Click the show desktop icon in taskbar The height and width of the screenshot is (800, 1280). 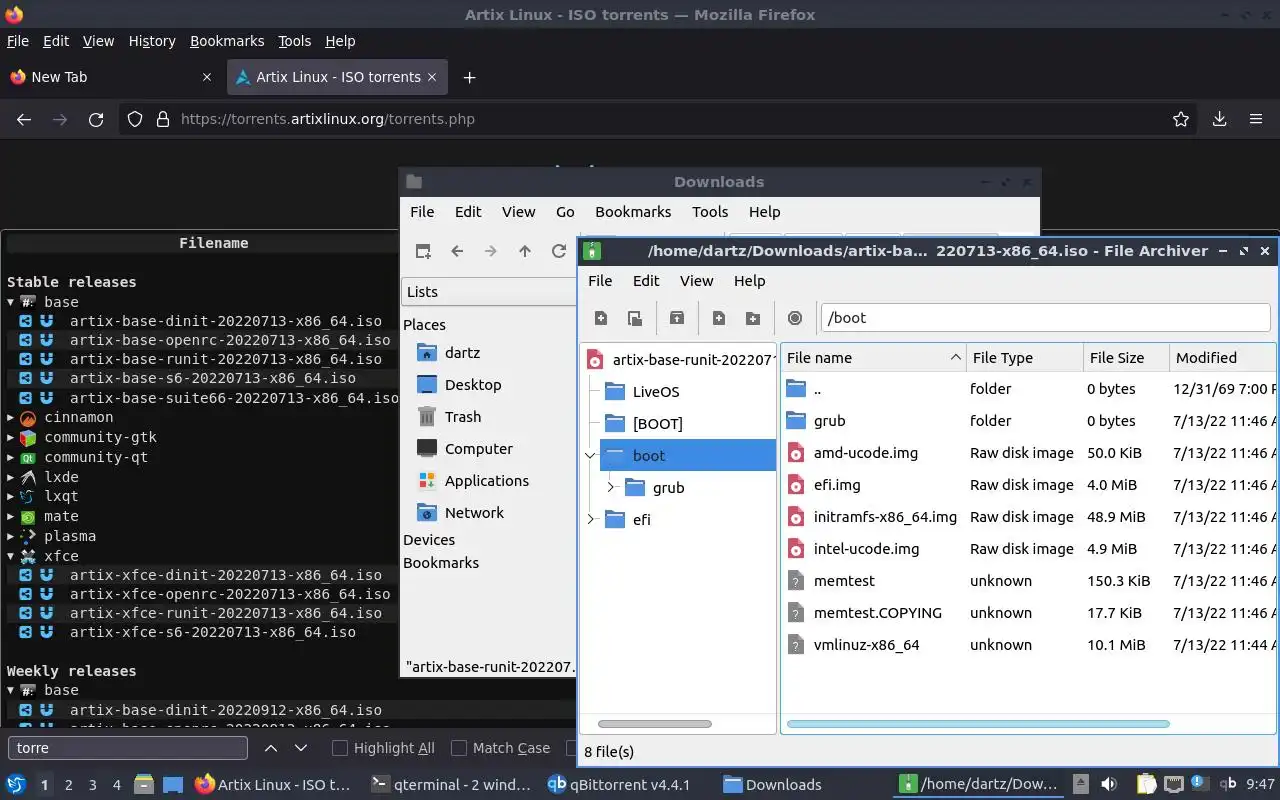(x=173, y=785)
